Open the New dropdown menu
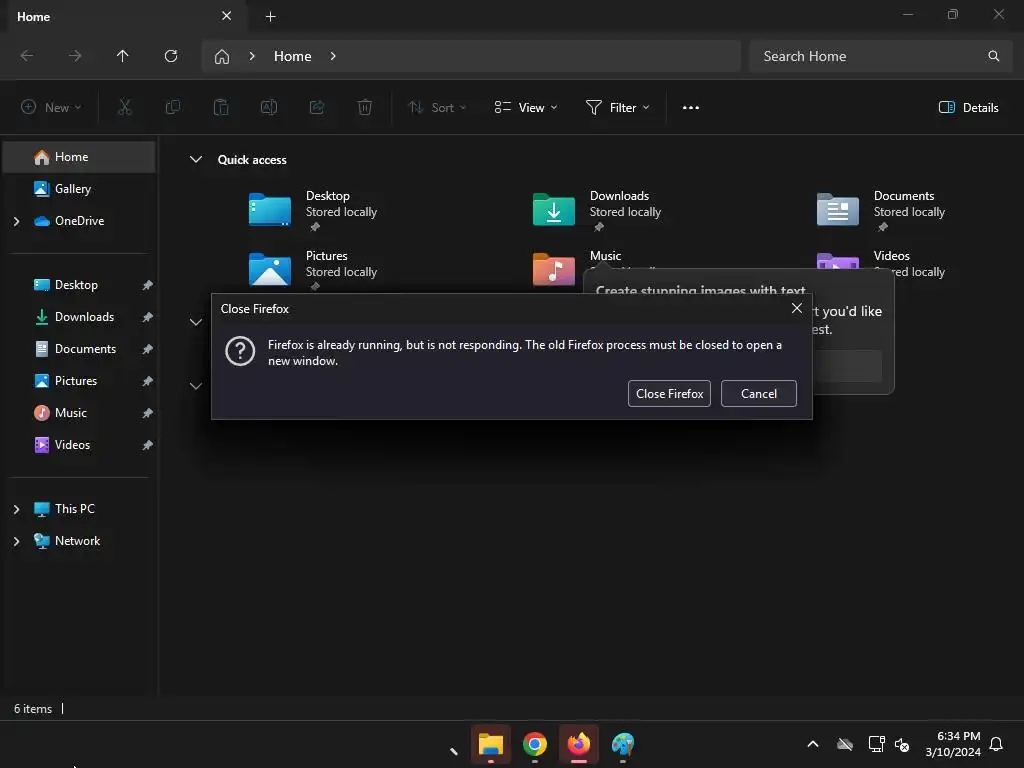The height and width of the screenshot is (768, 1024). click(51, 108)
